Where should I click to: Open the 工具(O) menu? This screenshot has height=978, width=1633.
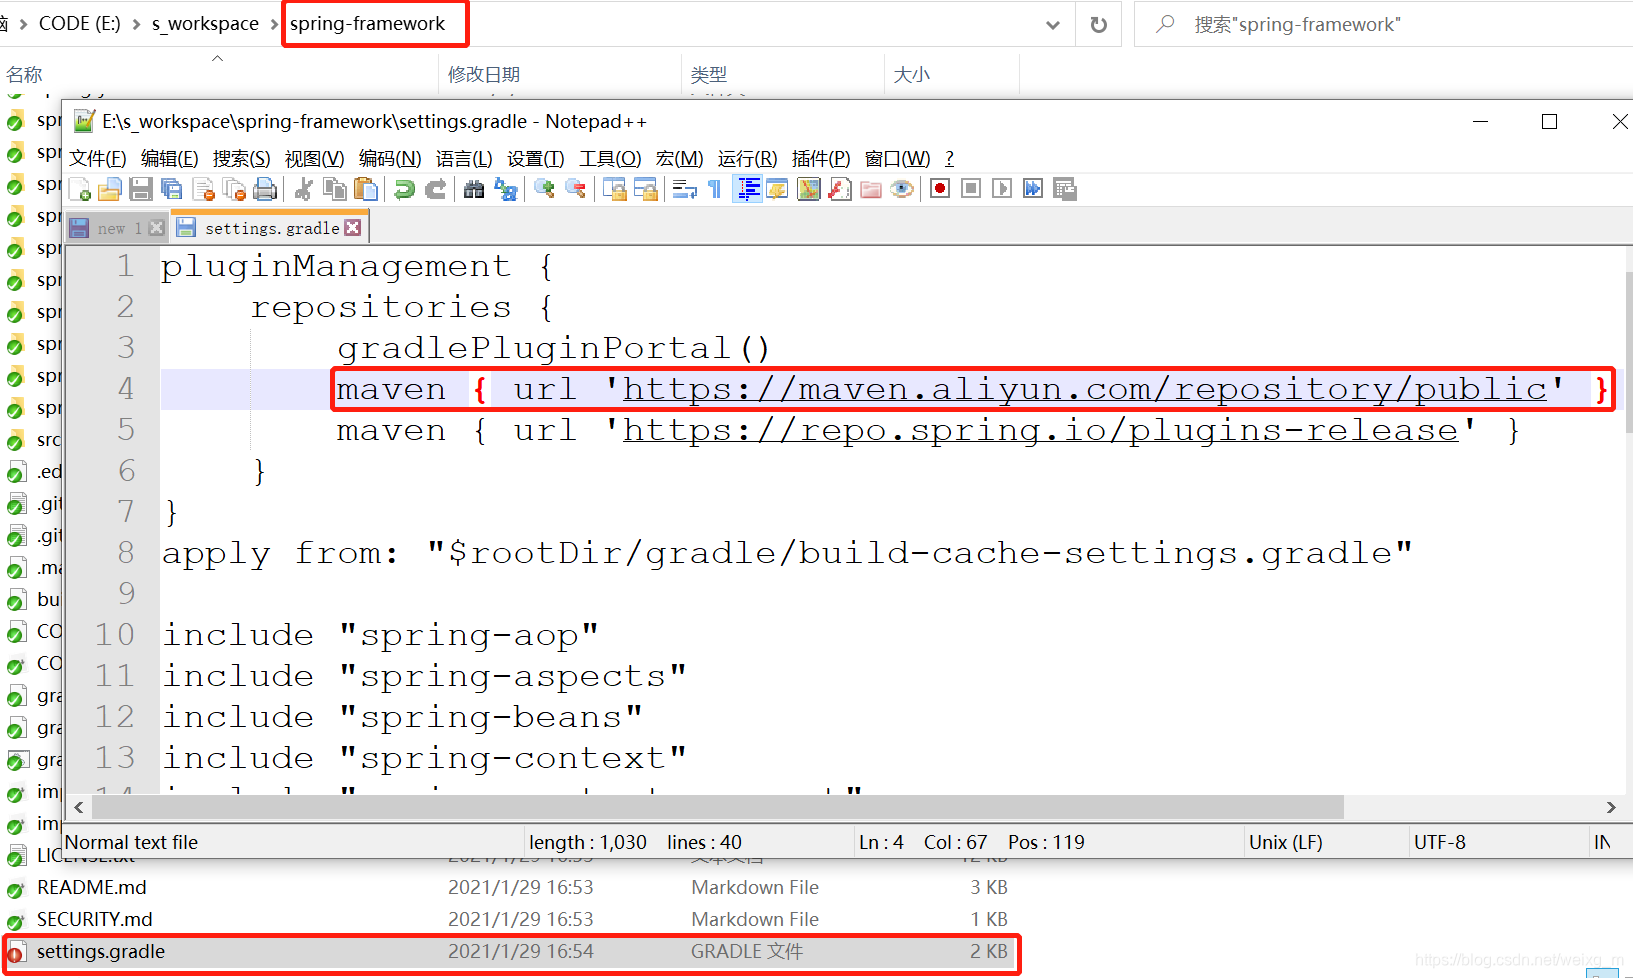(x=611, y=159)
